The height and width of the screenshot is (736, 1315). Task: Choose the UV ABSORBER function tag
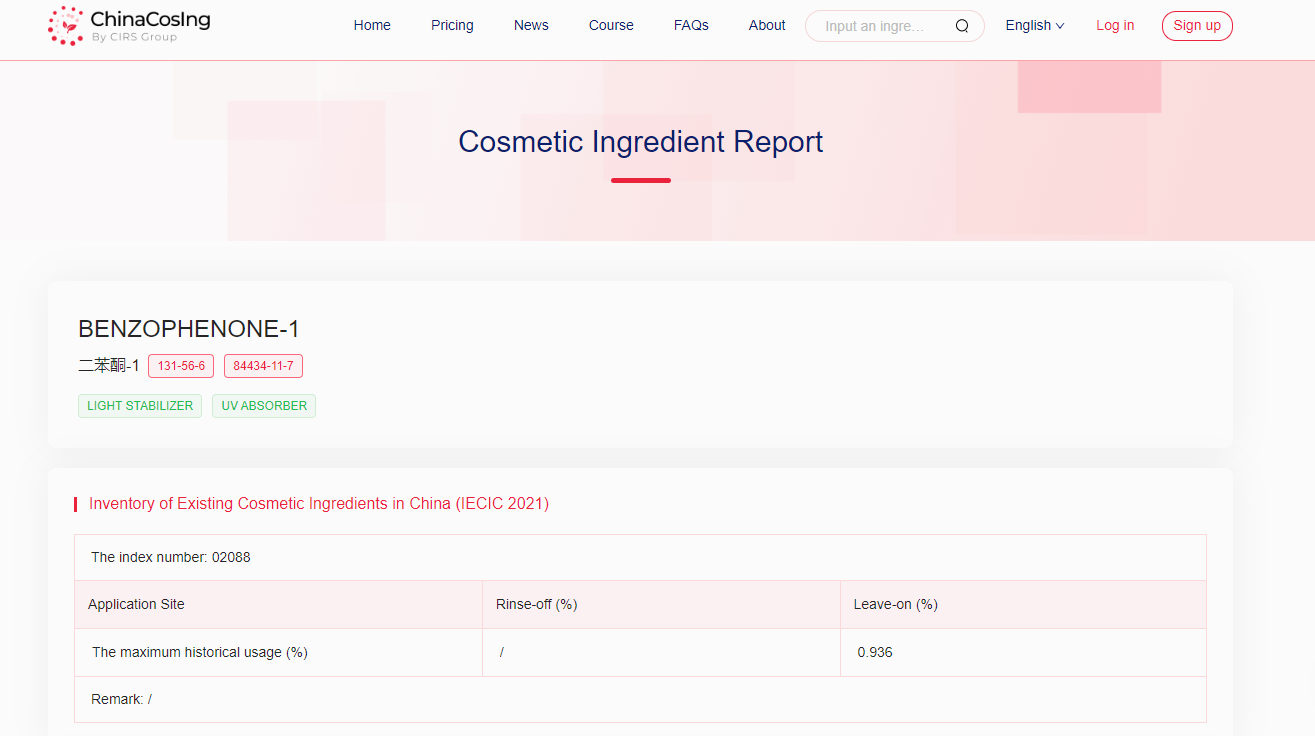click(264, 406)
